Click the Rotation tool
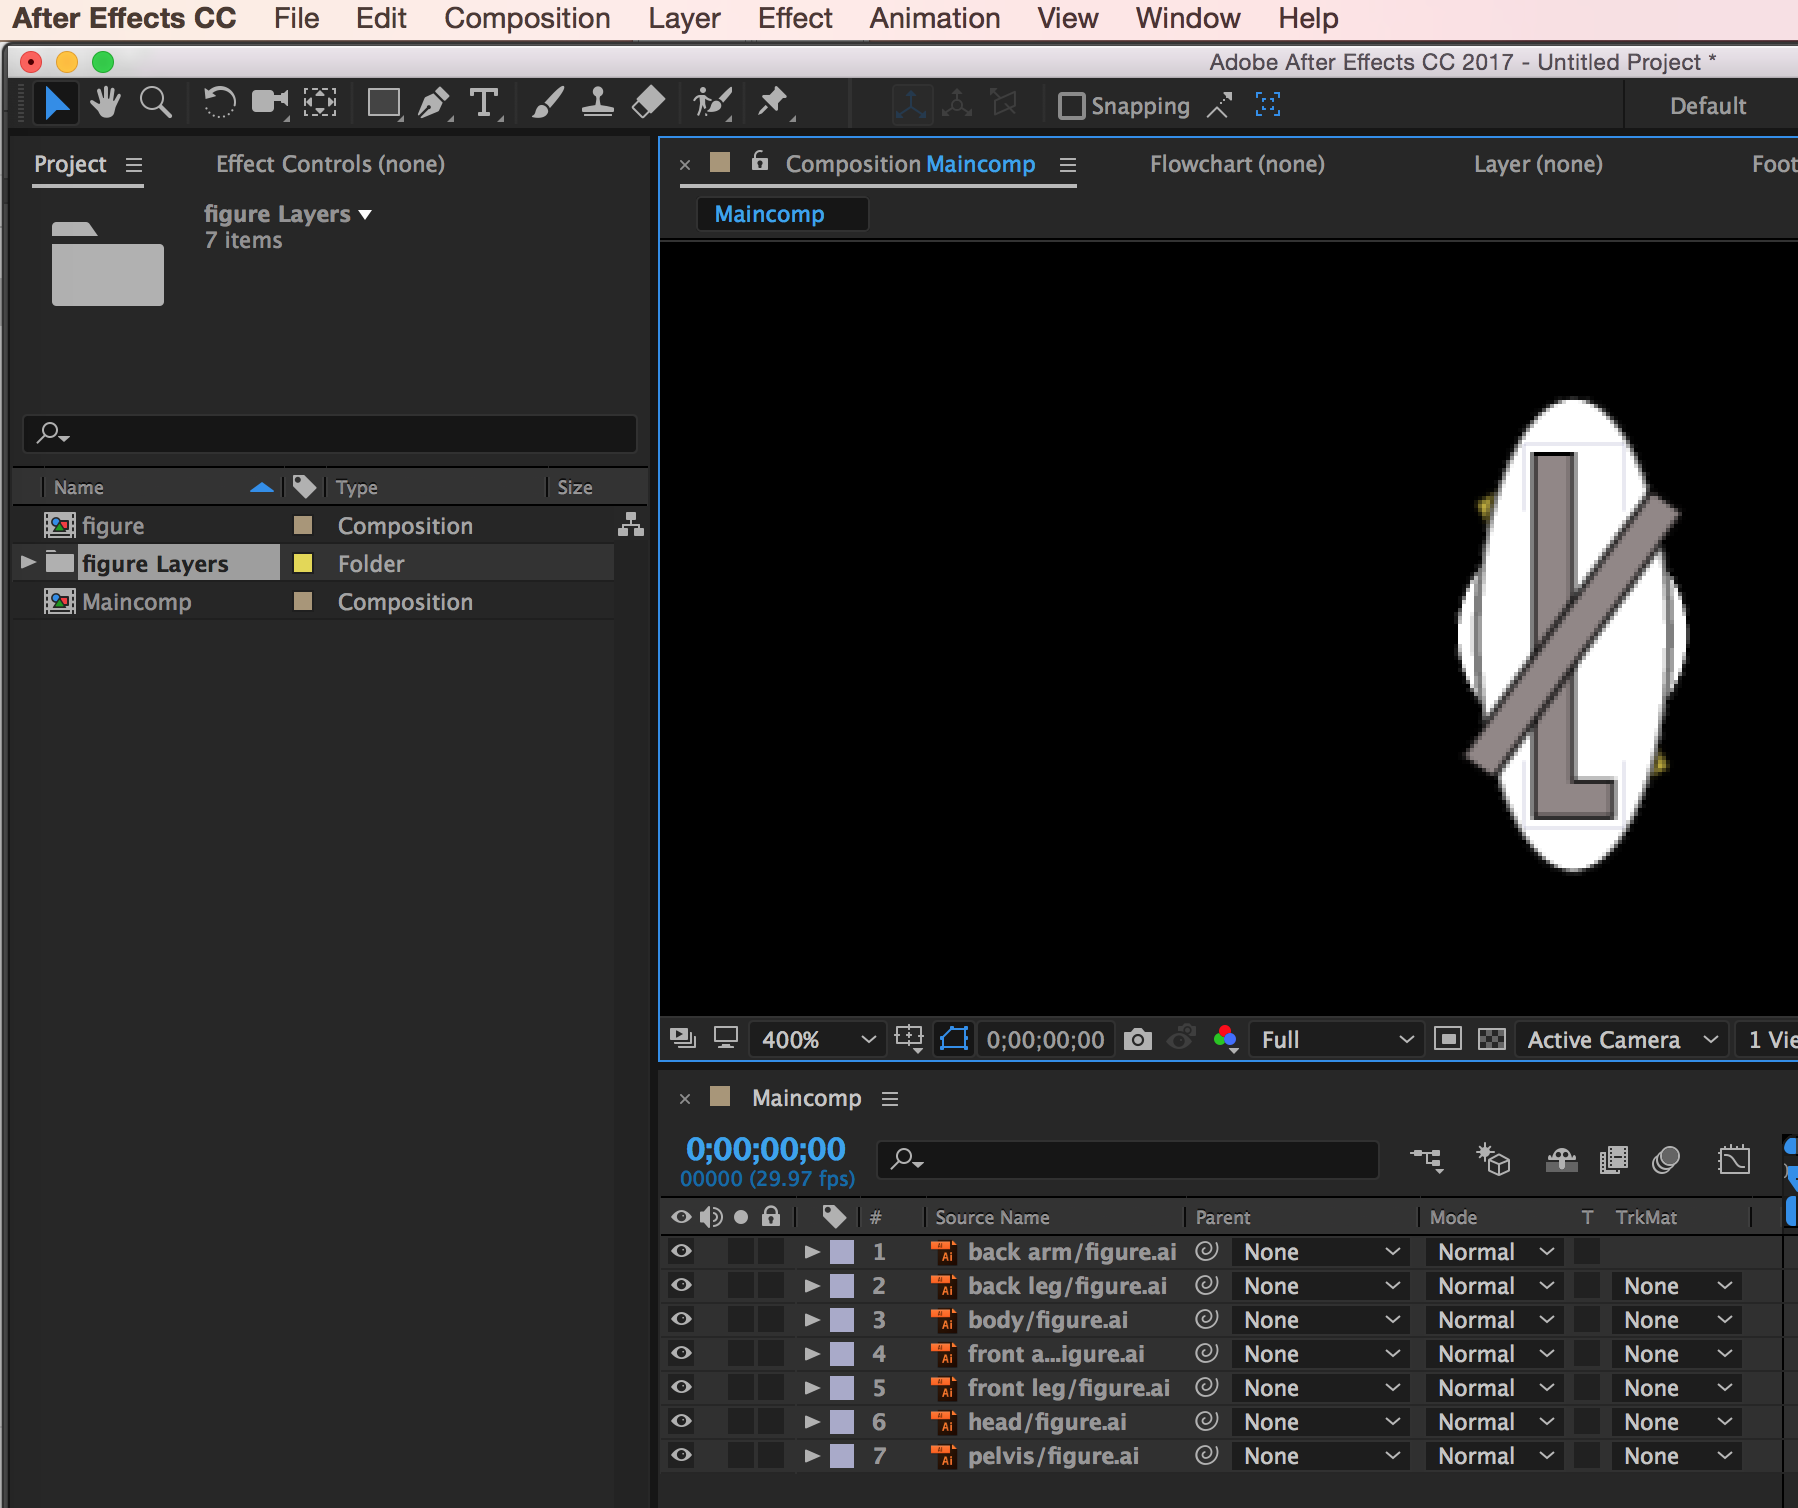This screenshot has height=1508, width=1798. 219,103
